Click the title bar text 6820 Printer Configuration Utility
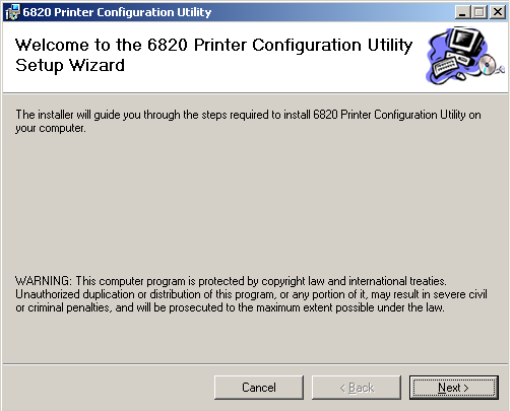The height and width of the screenshot is (411, 510). point(117,12)
